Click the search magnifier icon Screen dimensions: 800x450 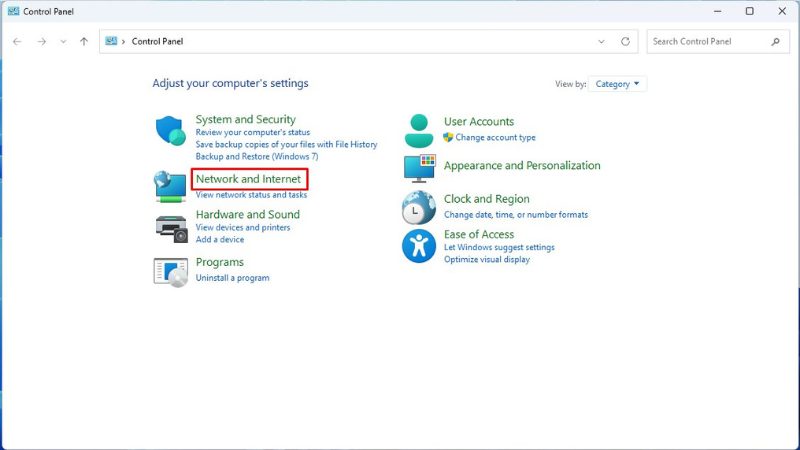pos(776,41)
